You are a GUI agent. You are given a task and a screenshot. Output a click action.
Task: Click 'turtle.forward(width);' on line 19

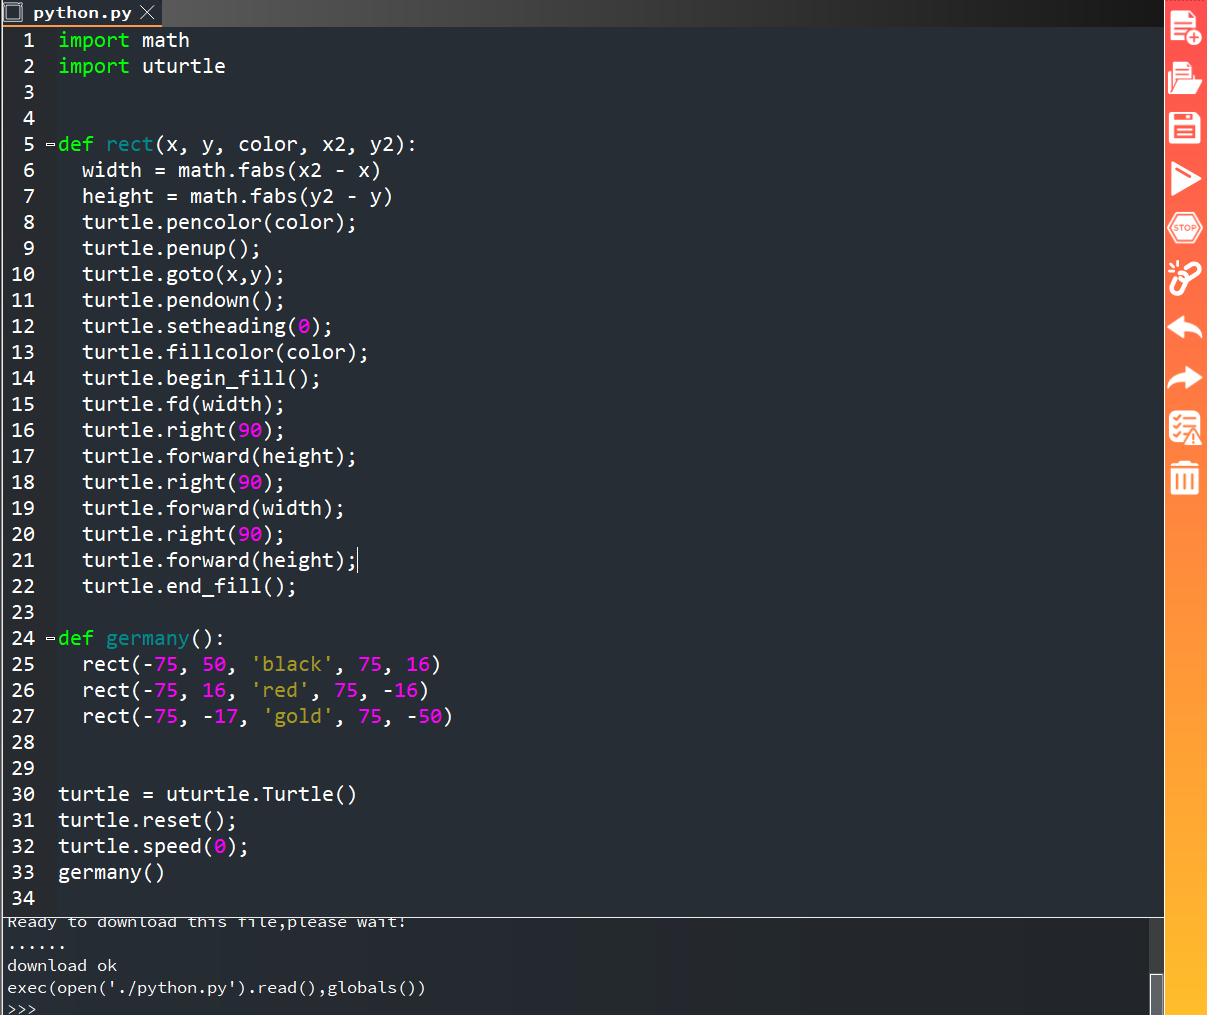[x=213, y=509]
